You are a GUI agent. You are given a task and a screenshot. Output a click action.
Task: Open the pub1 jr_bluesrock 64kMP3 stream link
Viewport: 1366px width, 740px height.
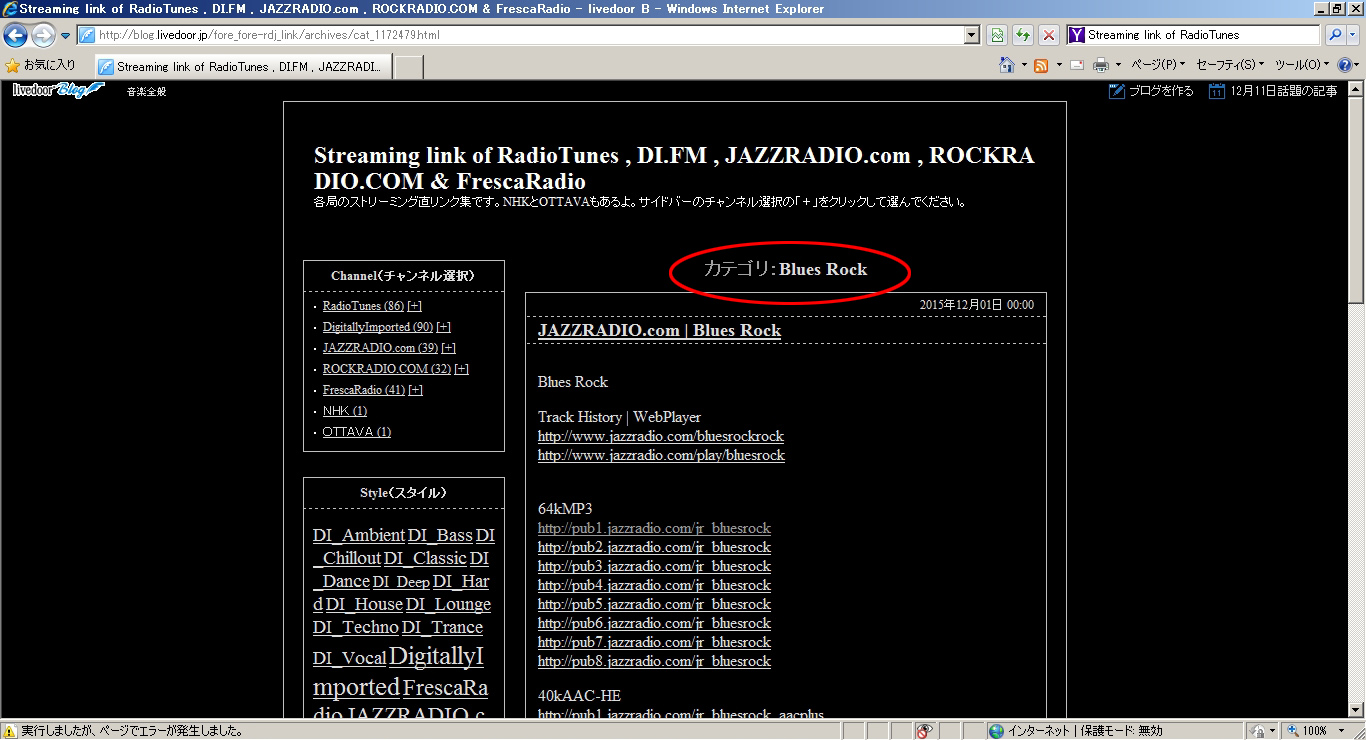654,529
